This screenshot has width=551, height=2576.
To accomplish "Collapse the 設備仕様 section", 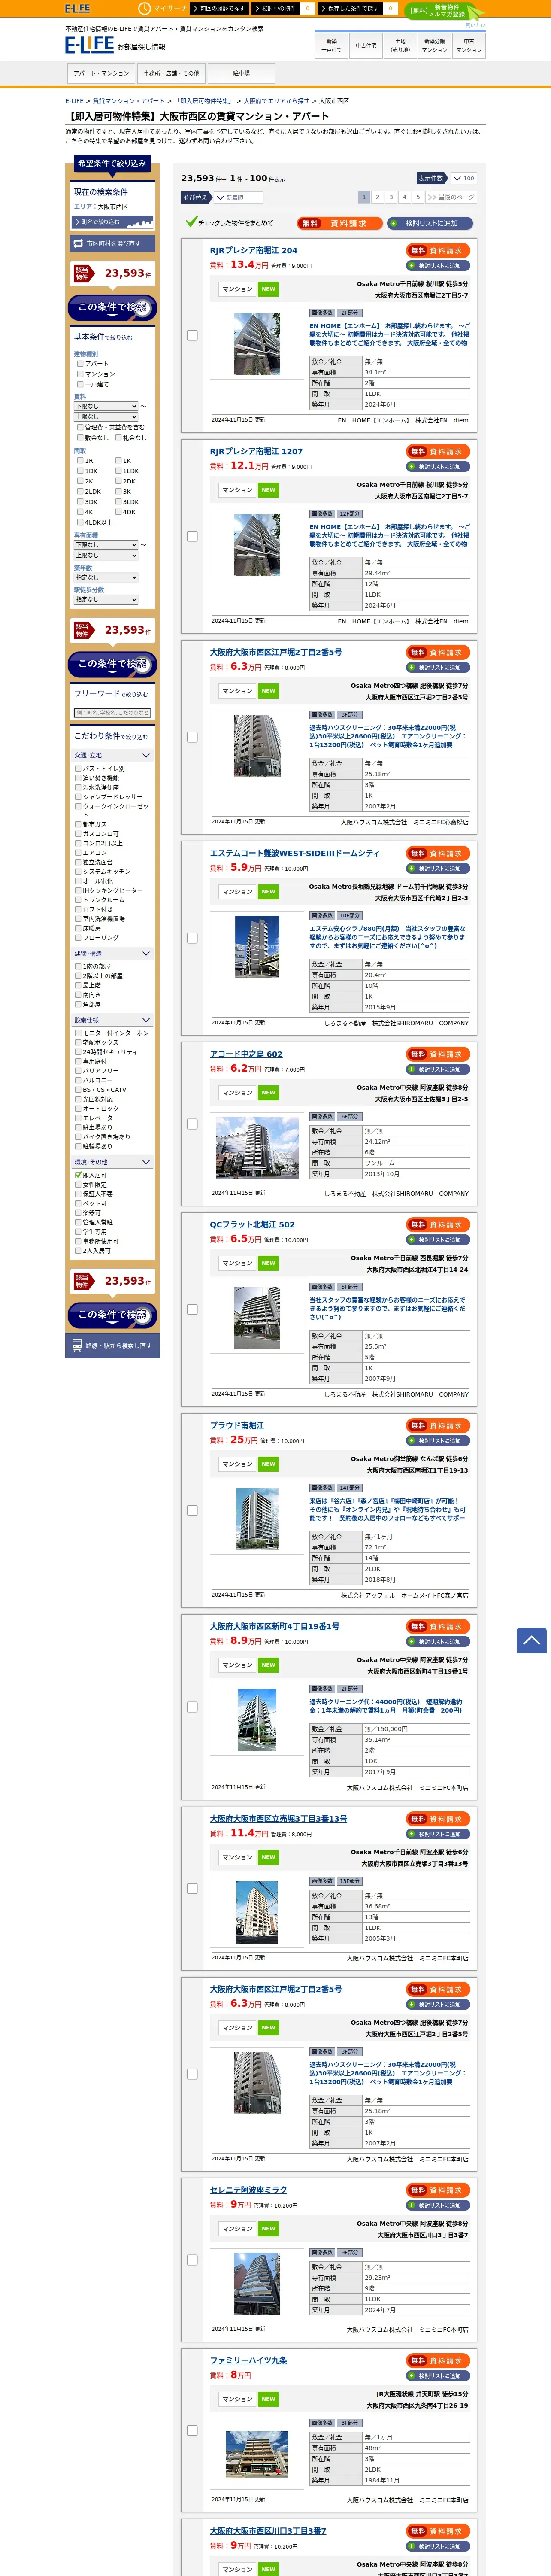I will (112, 1020).
